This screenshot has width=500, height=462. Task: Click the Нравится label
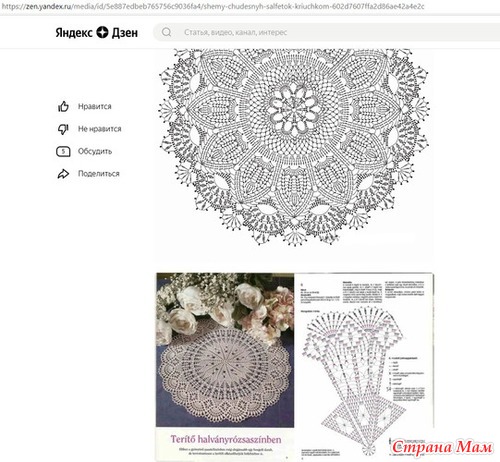(95, 107)
